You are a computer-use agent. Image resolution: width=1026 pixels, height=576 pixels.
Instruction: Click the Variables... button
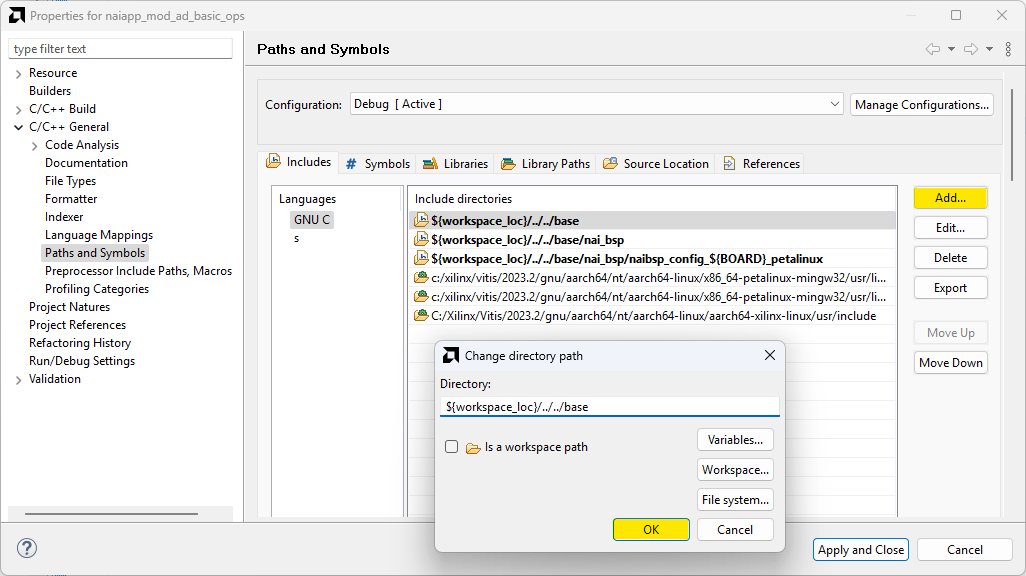pos(735,440)
